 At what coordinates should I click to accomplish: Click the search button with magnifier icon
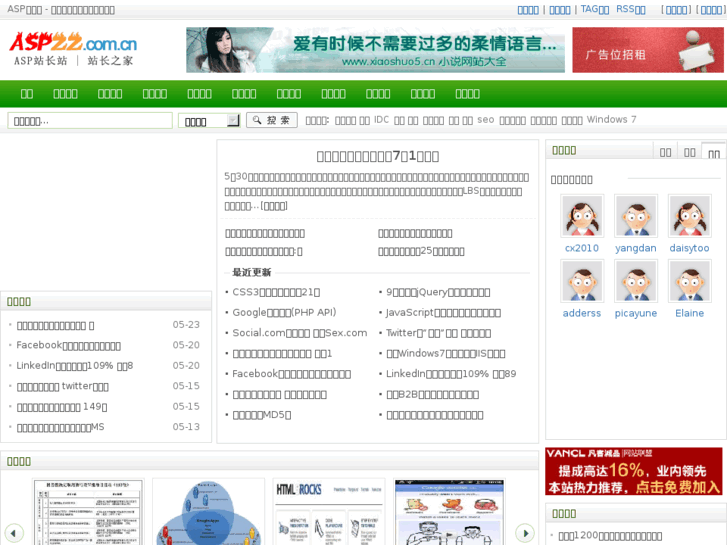pyautogui.click(x=272, y=120)
